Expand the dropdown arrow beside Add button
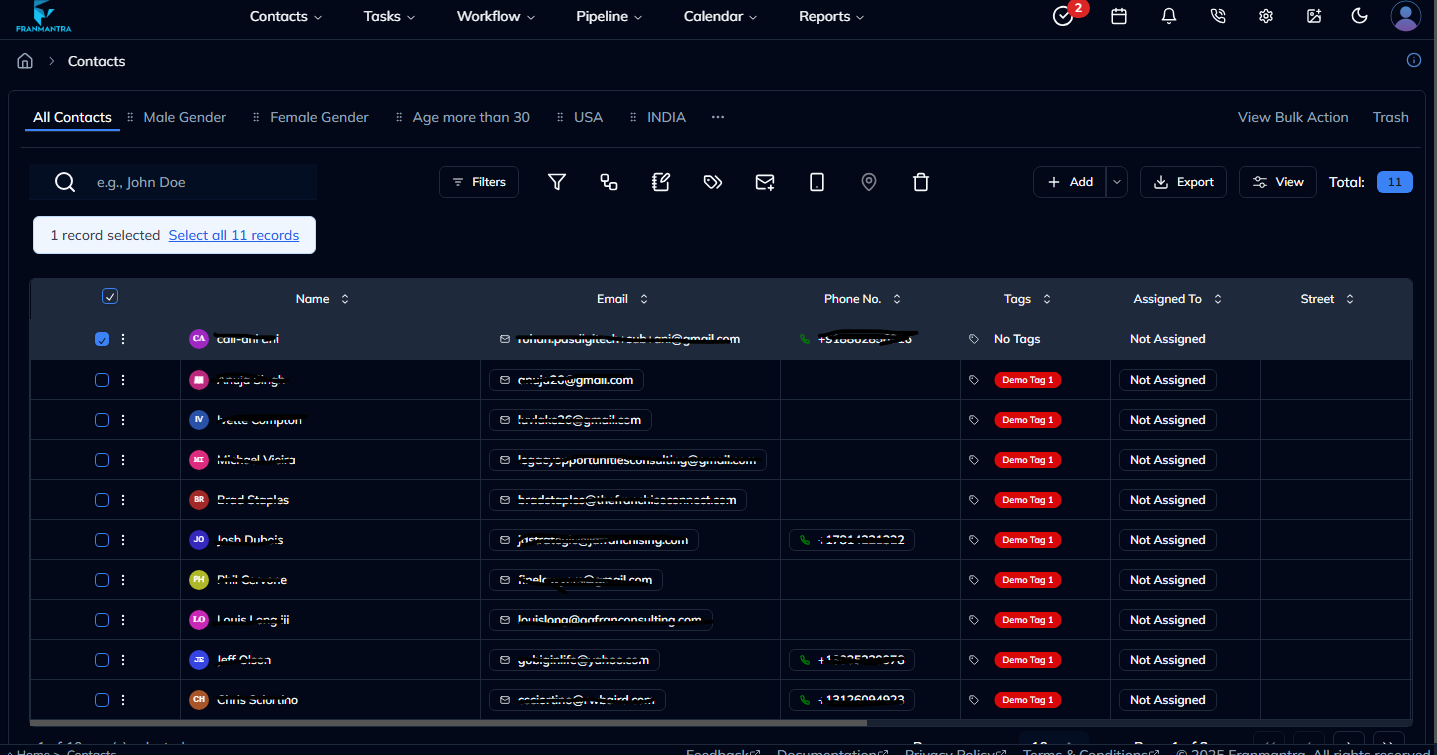 point(1117,182)
